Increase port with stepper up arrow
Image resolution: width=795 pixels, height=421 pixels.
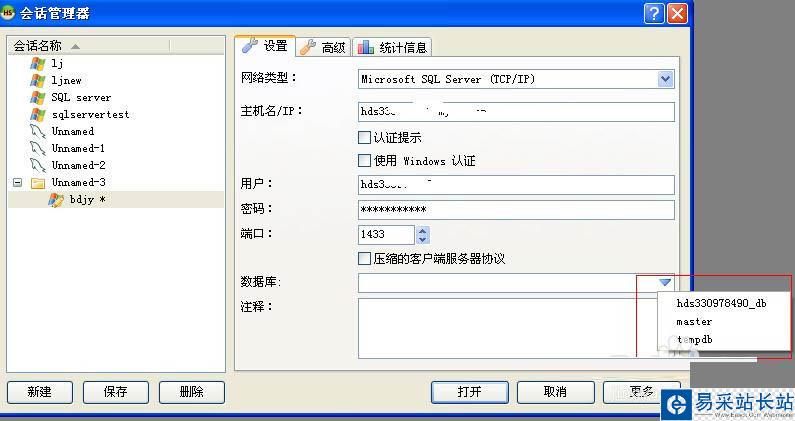[423, 230]
